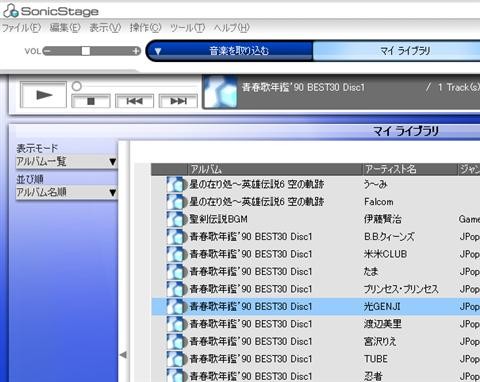Click album title in the 米米CLUB row
The width and height of the screenshot is (480, 382).
[x=251, y=254]
